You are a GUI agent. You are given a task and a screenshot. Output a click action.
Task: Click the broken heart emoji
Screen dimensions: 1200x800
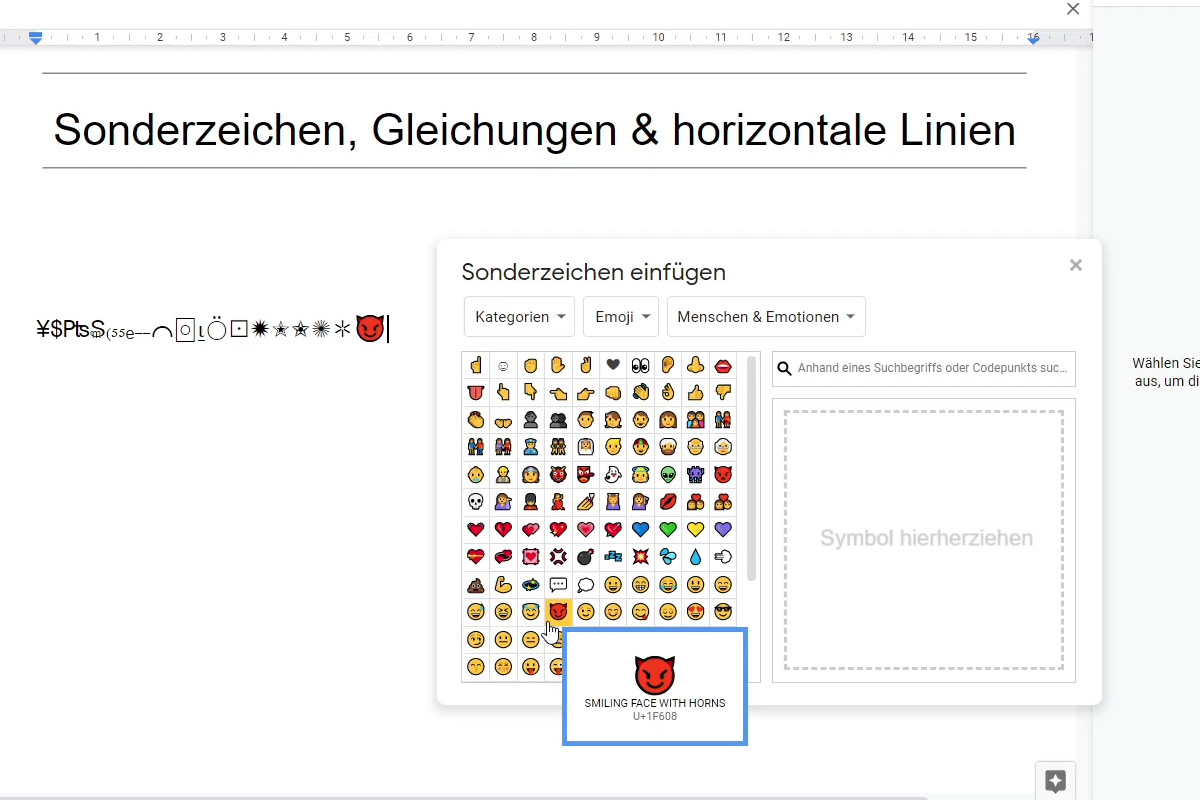pos(503,529)
